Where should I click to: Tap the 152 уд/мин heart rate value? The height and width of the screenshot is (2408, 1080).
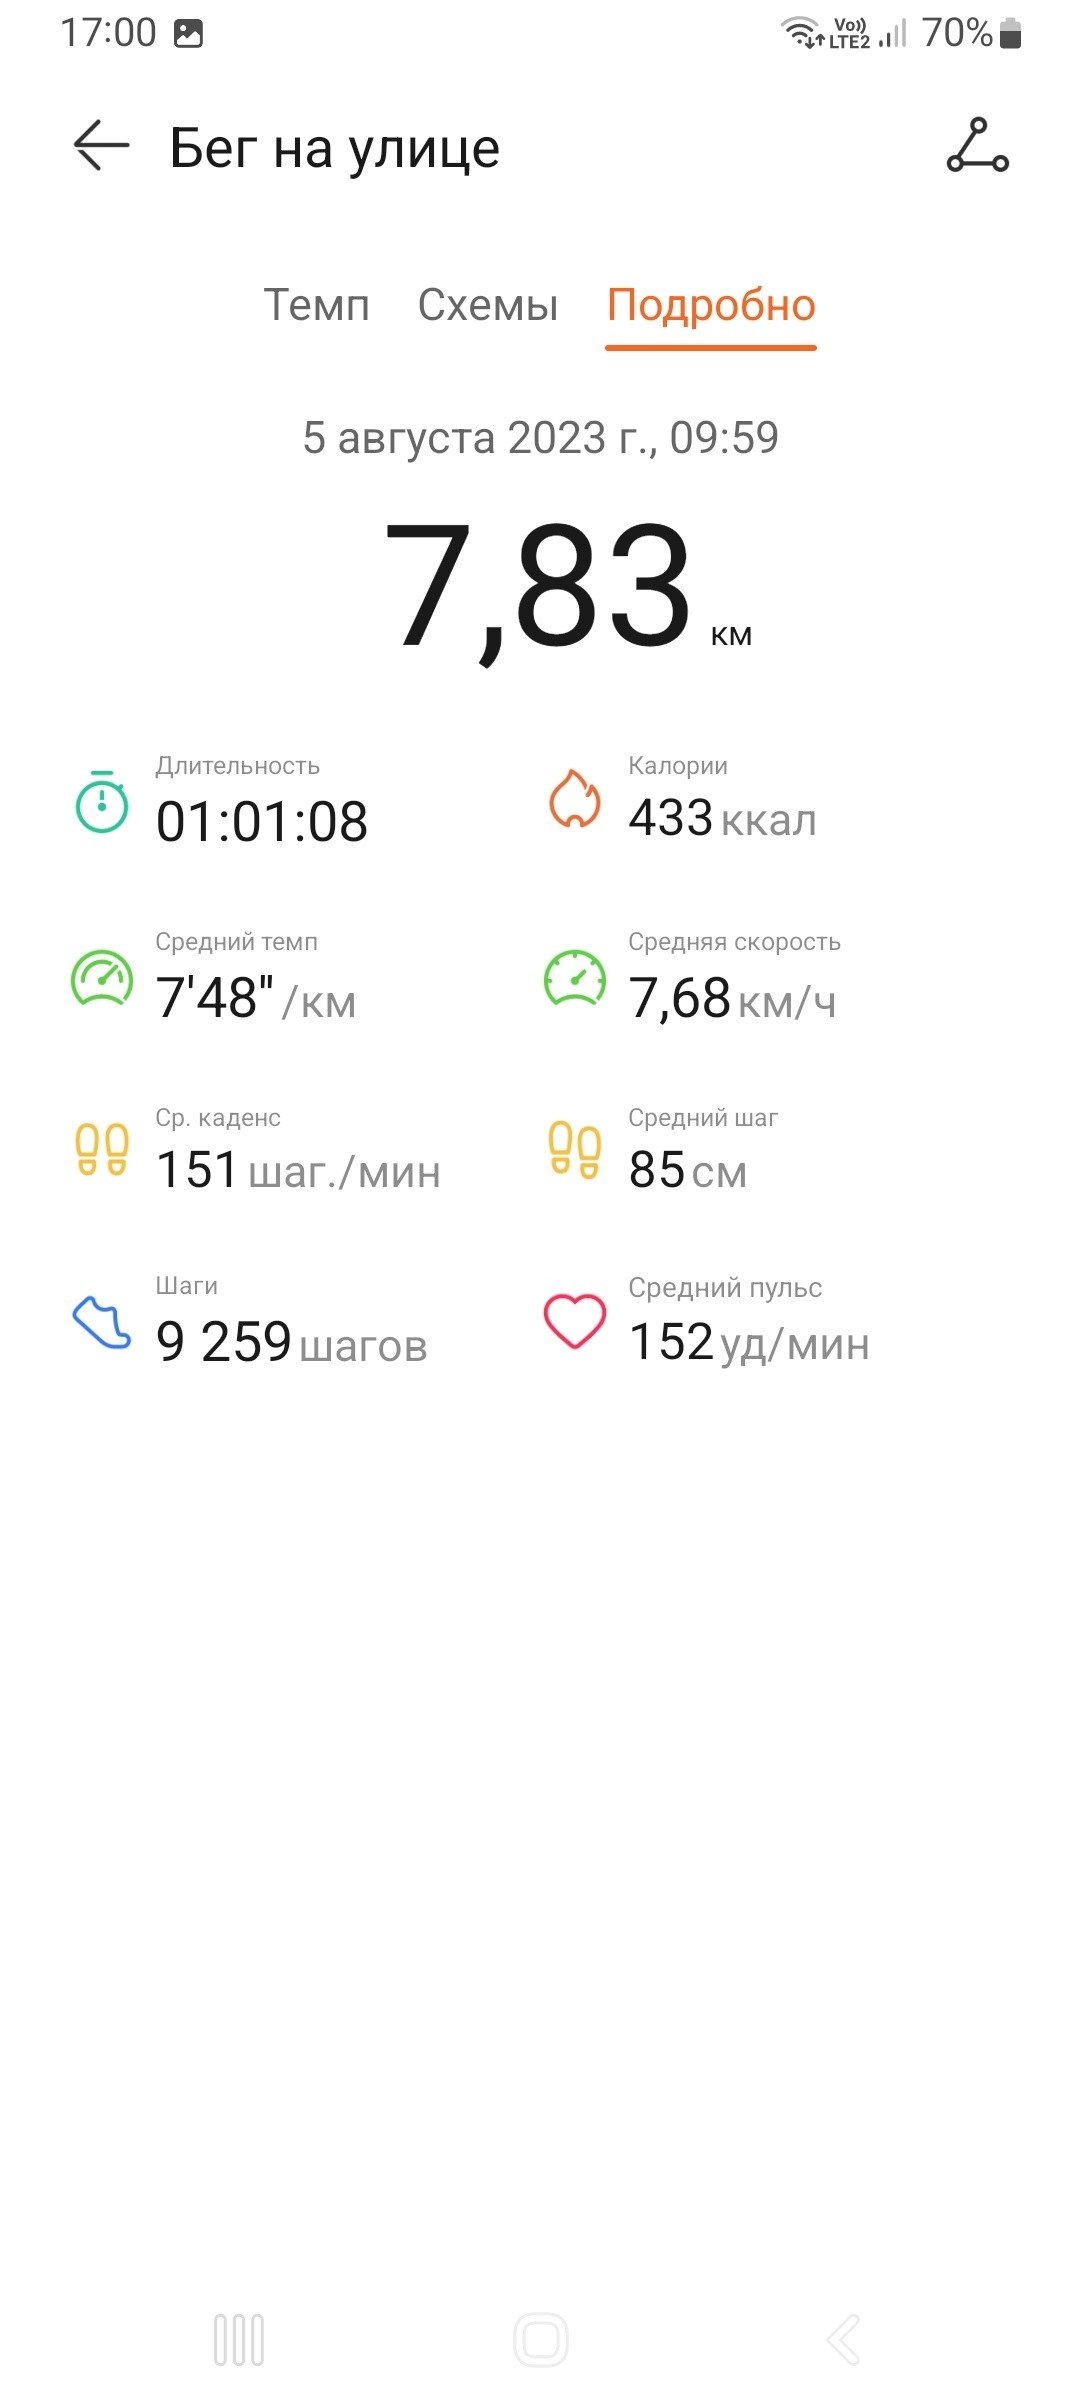(x=749, y=1342)
